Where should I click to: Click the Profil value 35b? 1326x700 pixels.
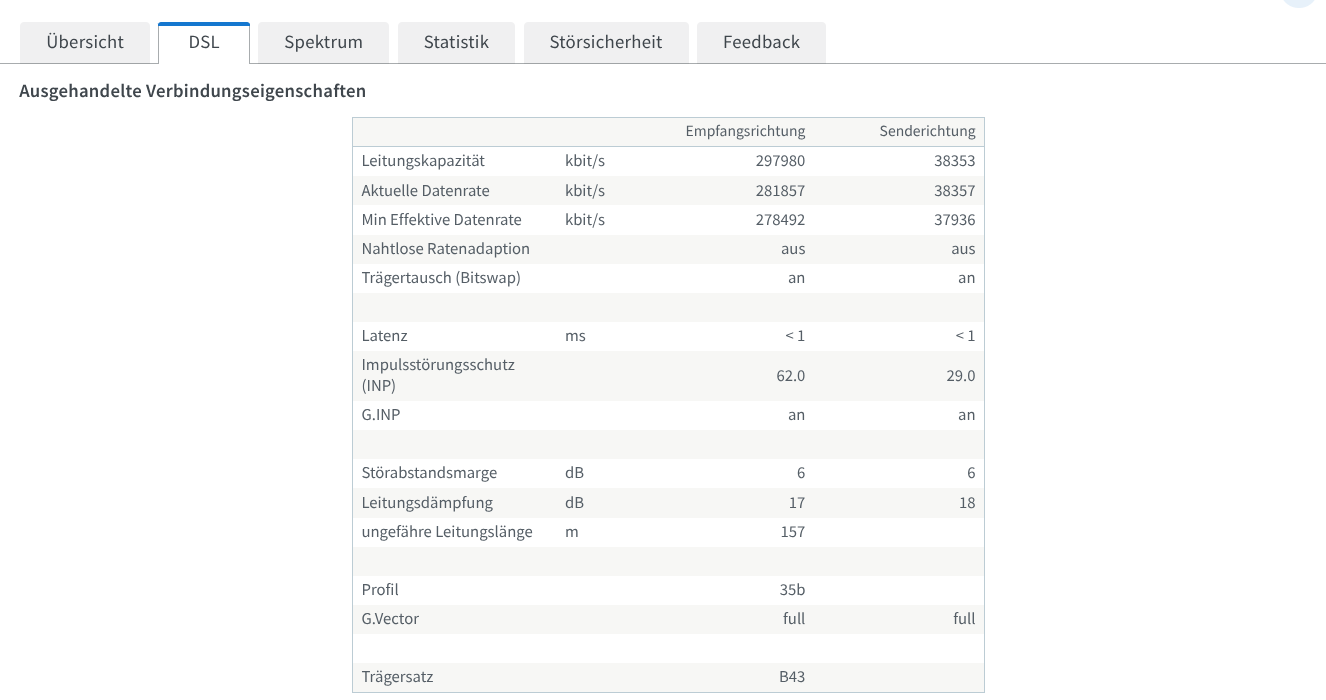coord(792,590)
